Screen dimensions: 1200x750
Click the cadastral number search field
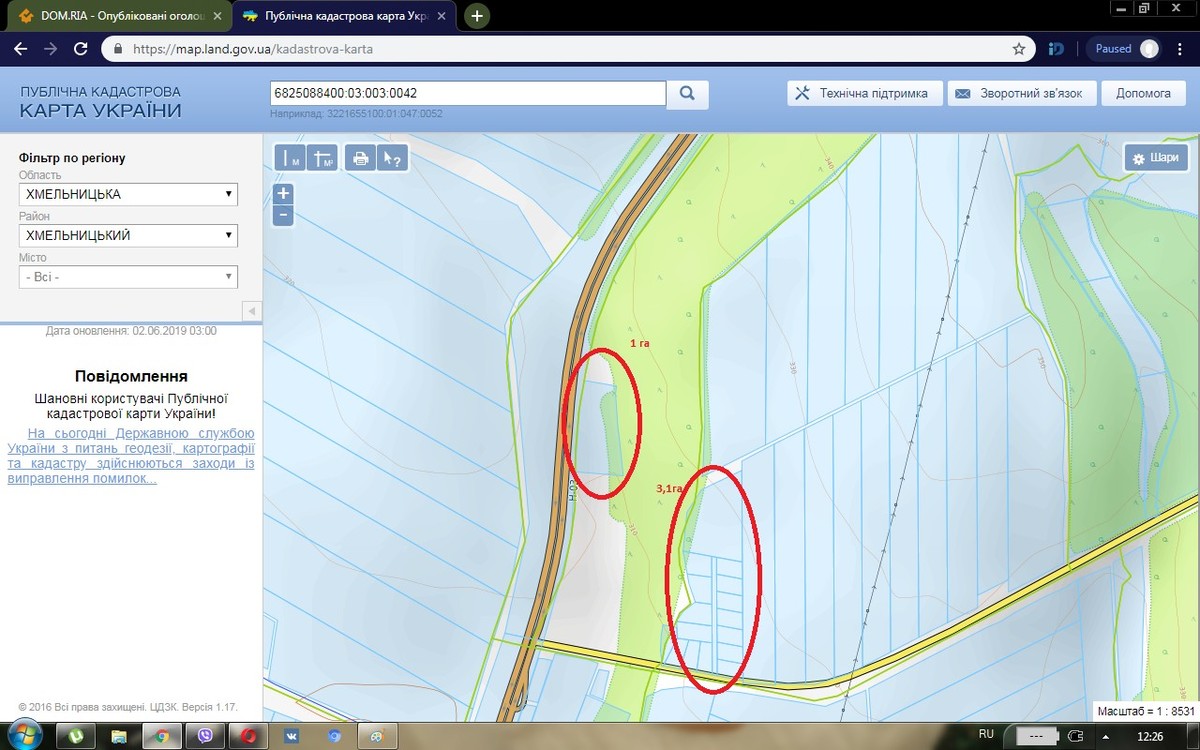point(467,93)
